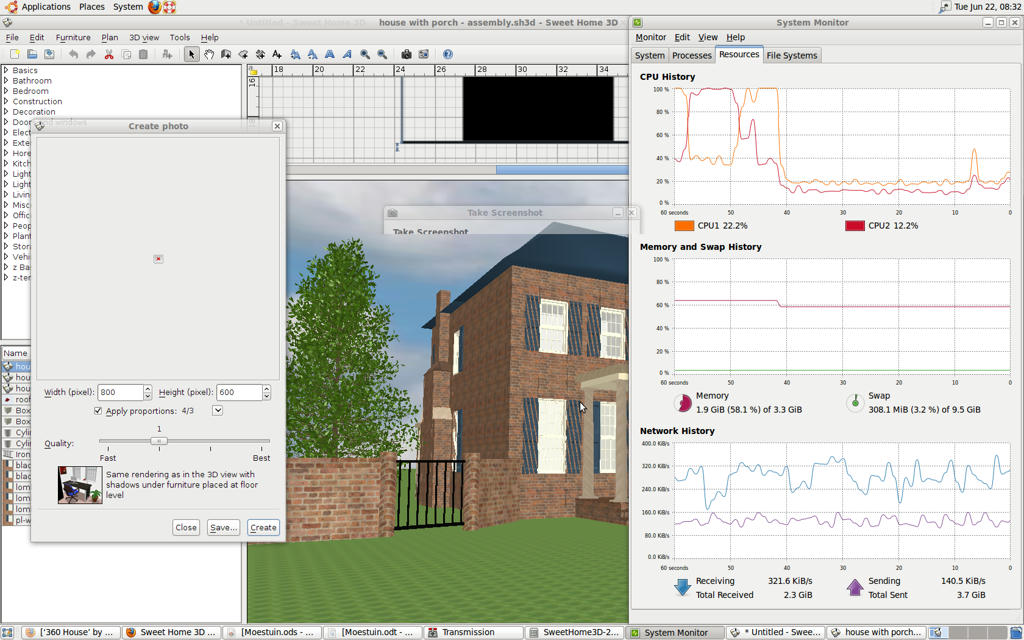Click the New home toolbar icon
This screenshot has width=1024, height=640.
tap(14, 54)
